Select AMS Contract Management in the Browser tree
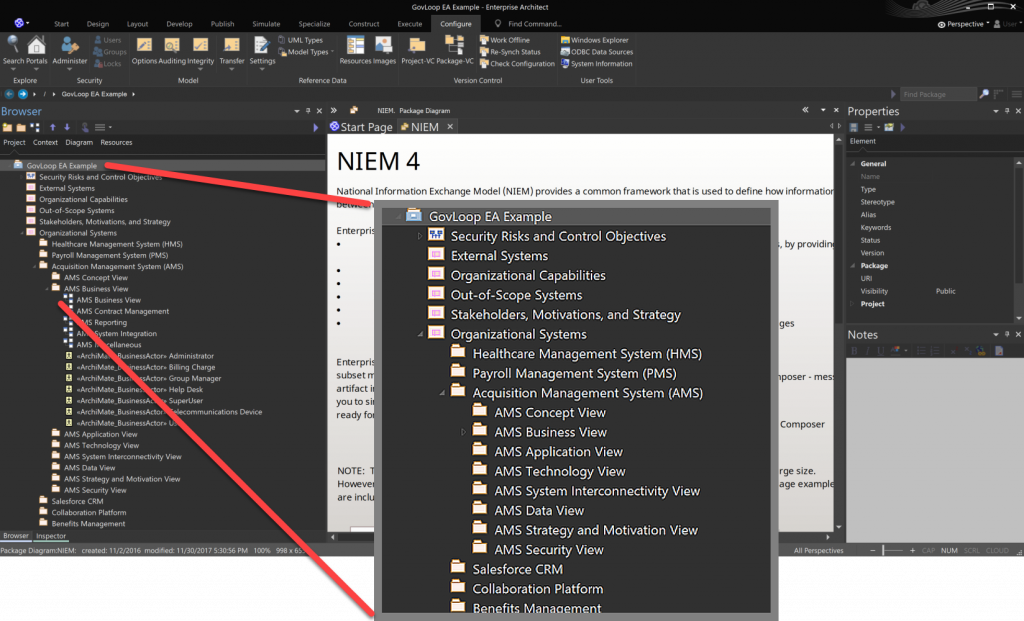This screenshot has width=1024, height=621. tap(123, 311)
